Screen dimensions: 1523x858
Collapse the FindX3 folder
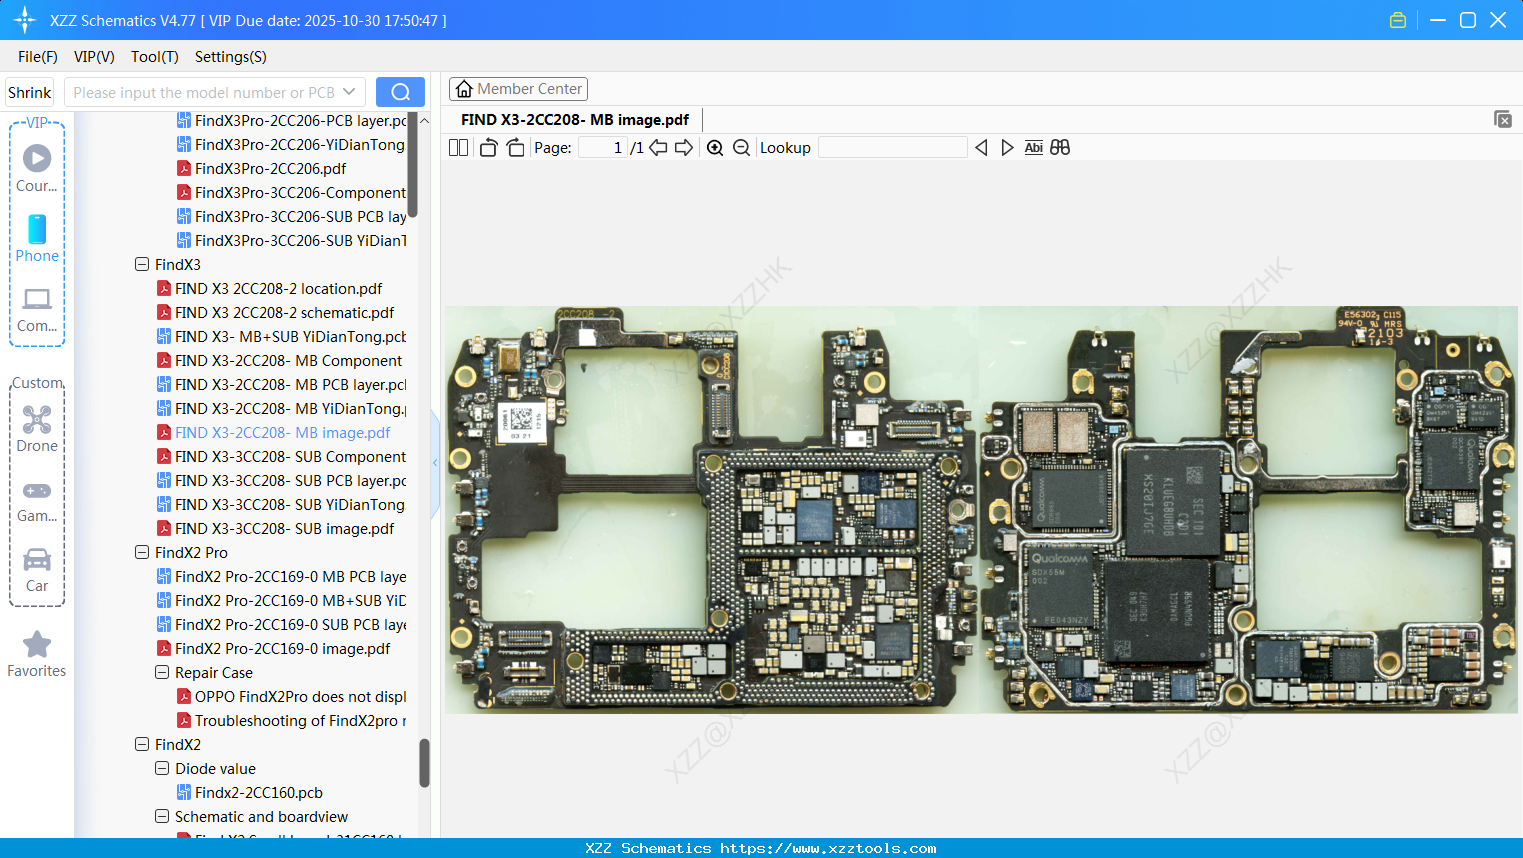(x=142, y=265)
